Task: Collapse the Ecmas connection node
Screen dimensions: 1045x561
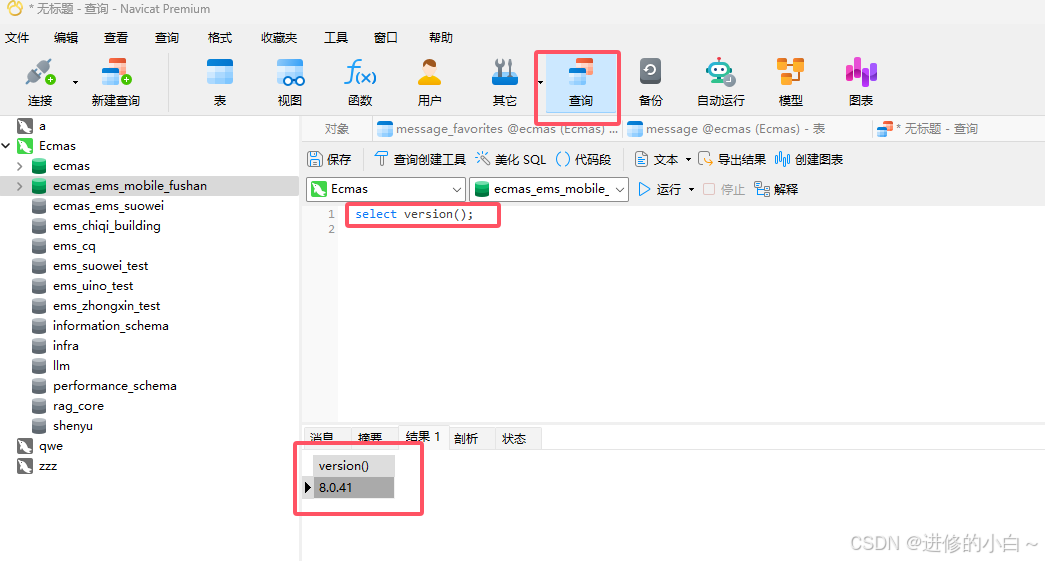Action: 6,146
